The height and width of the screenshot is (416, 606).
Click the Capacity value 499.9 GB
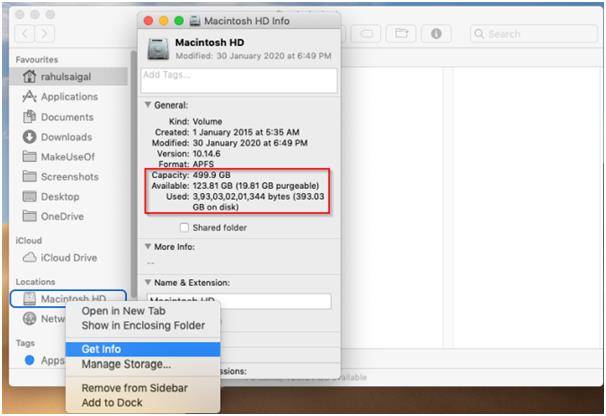point(211,175)
